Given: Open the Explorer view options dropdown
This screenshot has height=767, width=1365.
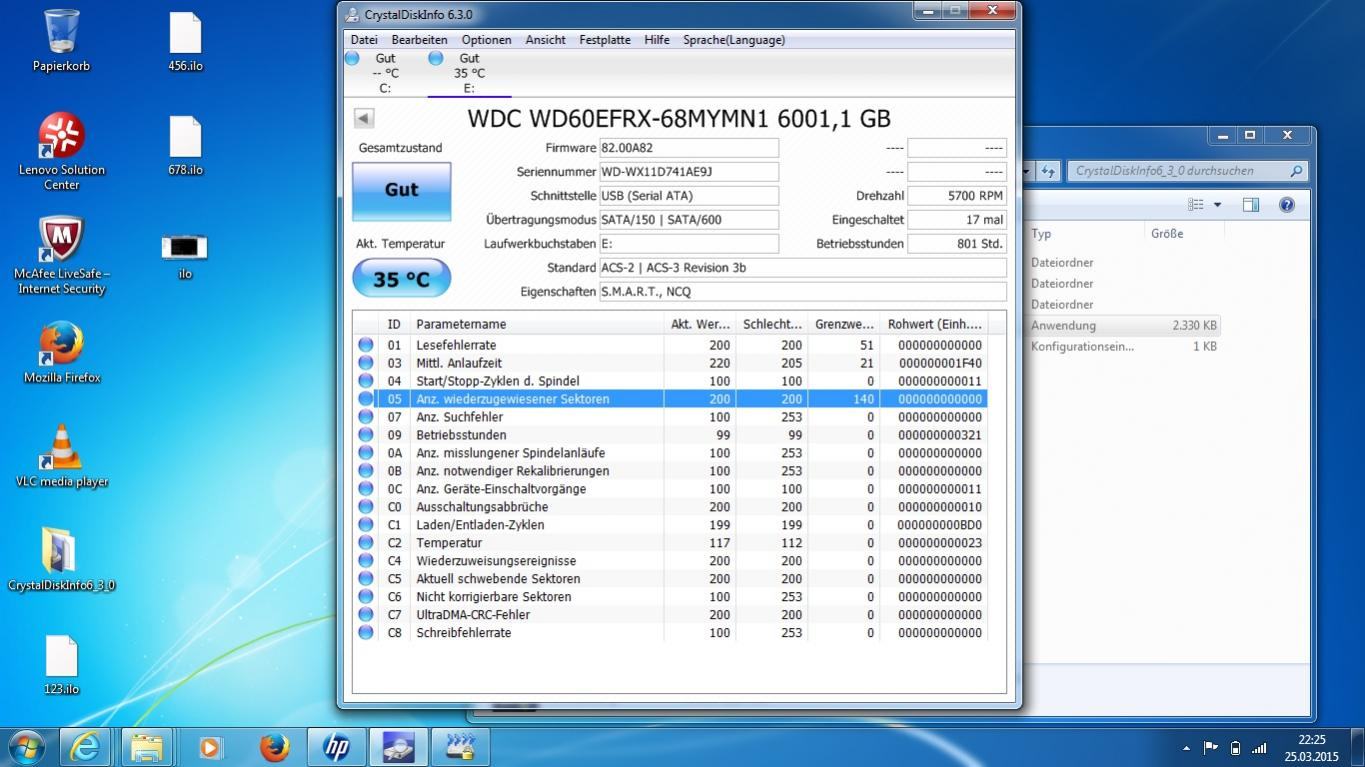Looking at the screenshot, I should coord(1217,205).
